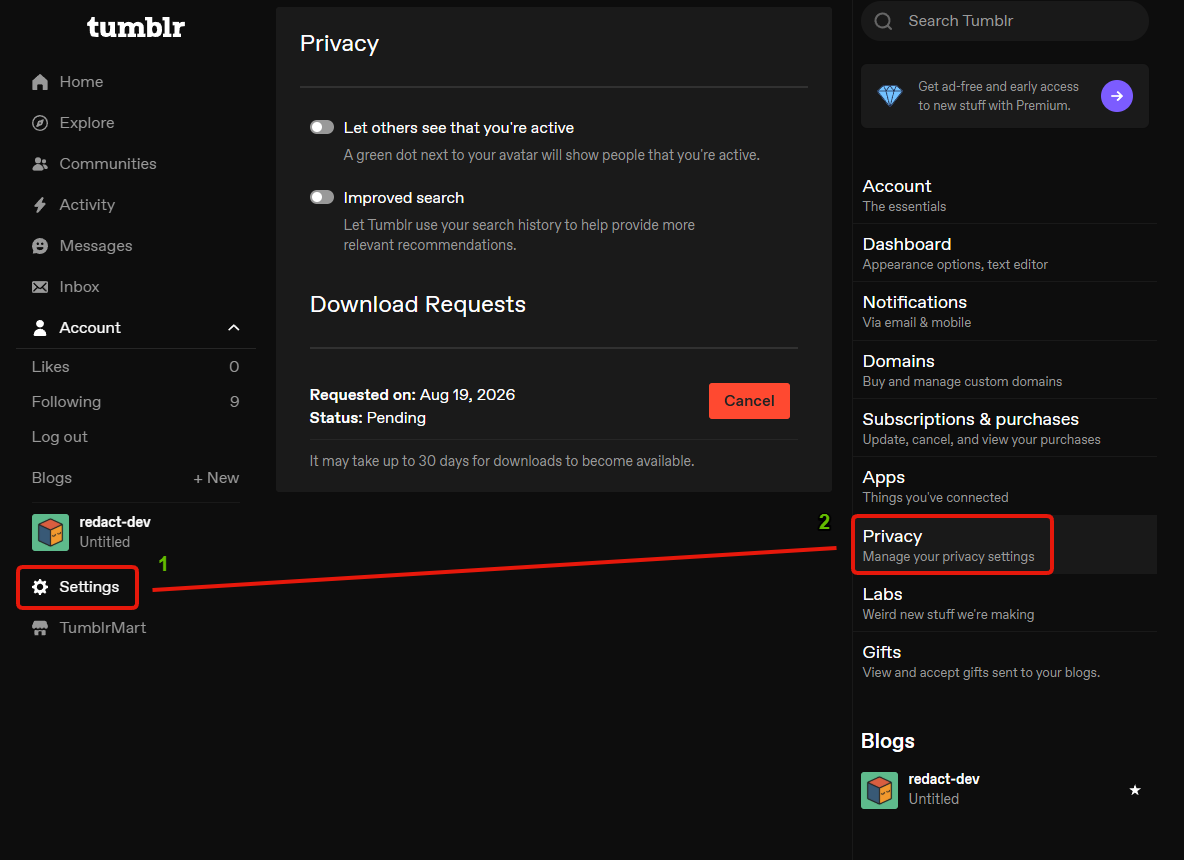The width and height of the screenshot is (1184, 860).
Task: Click the Activity lightning bolt icon
Action: (x=40, y=205)
